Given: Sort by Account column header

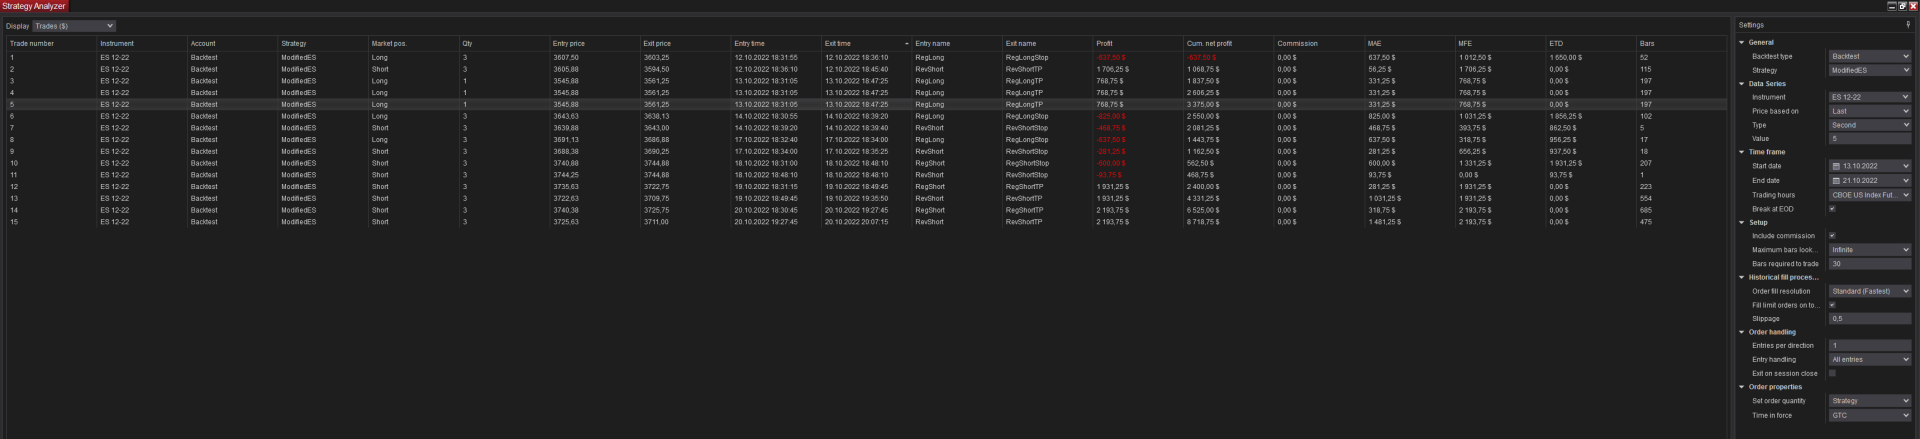Looking at the screenshot, I should 232,44.
